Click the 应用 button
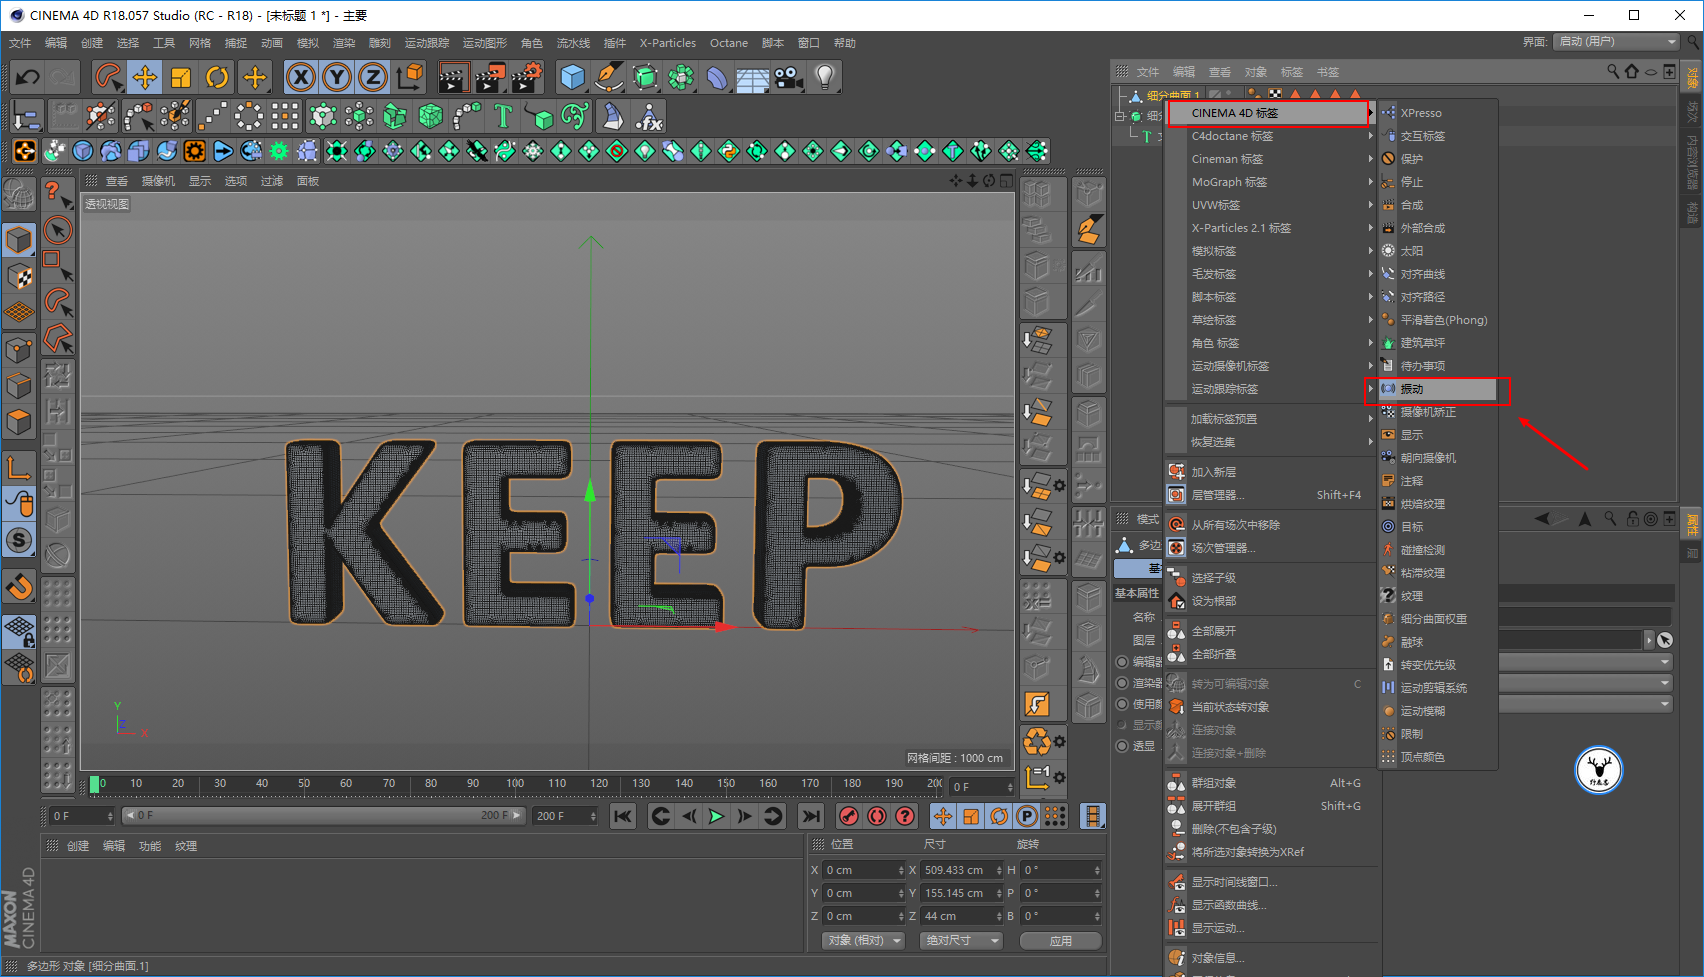Screen dimensions: 1704x977 coord(1060,941)
